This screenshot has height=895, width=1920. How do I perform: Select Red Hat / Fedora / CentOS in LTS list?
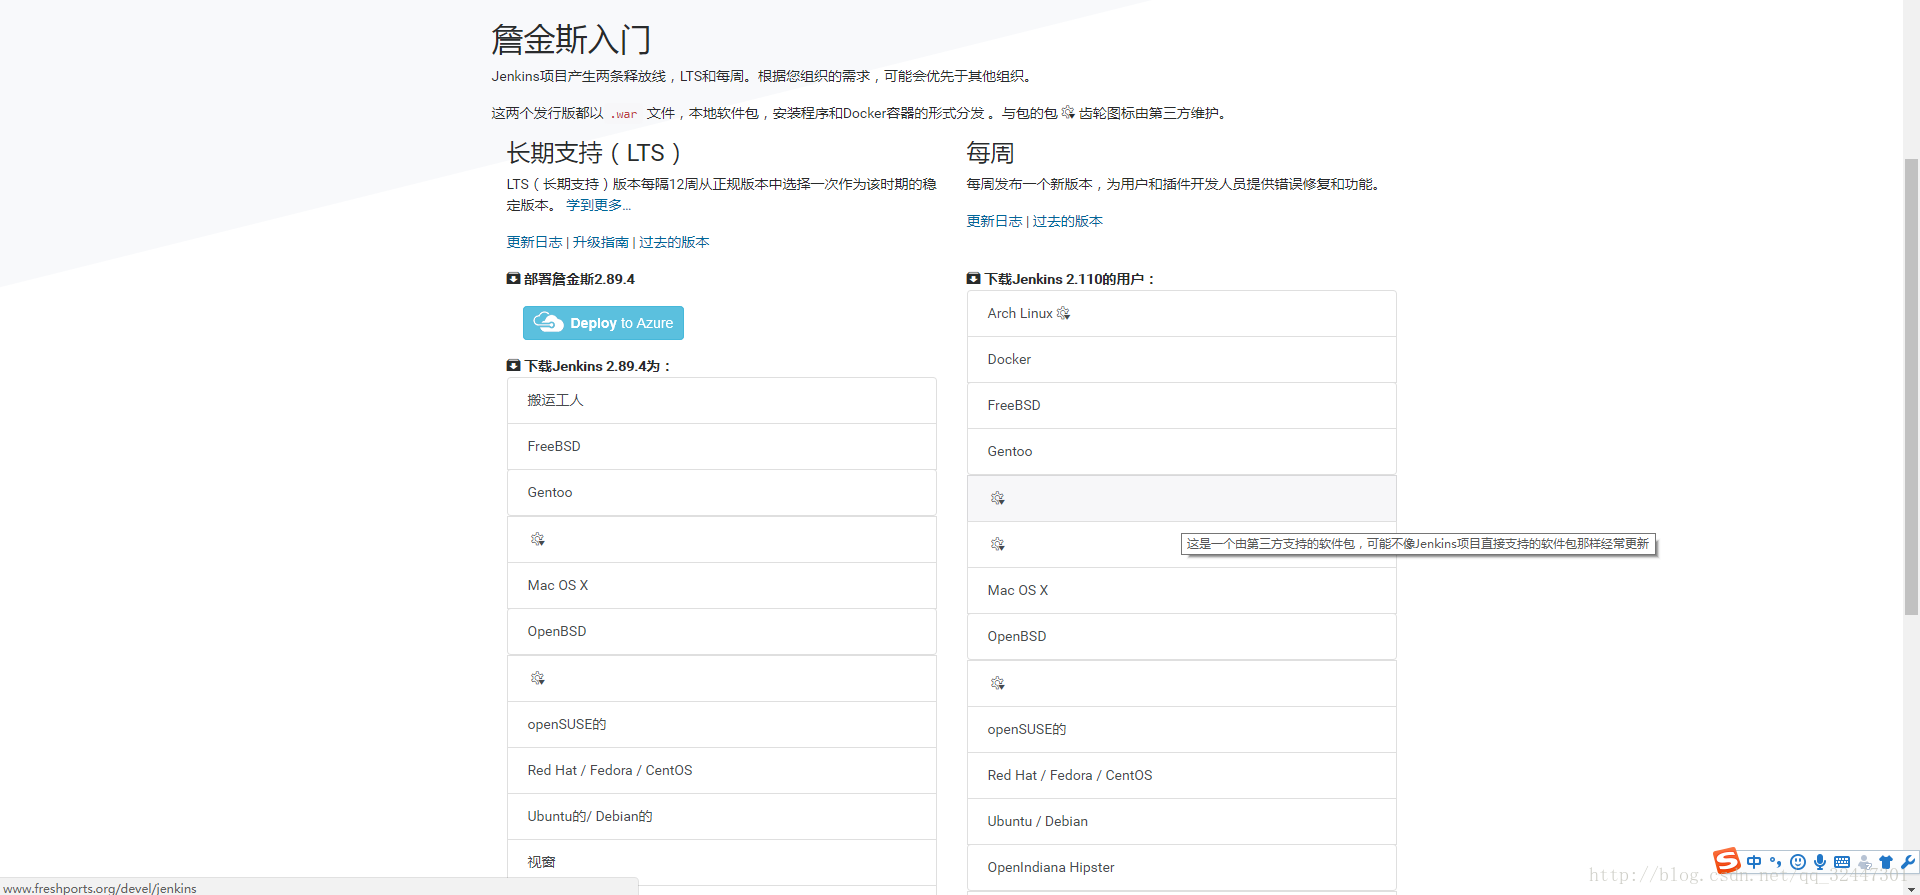click(721, 770)
